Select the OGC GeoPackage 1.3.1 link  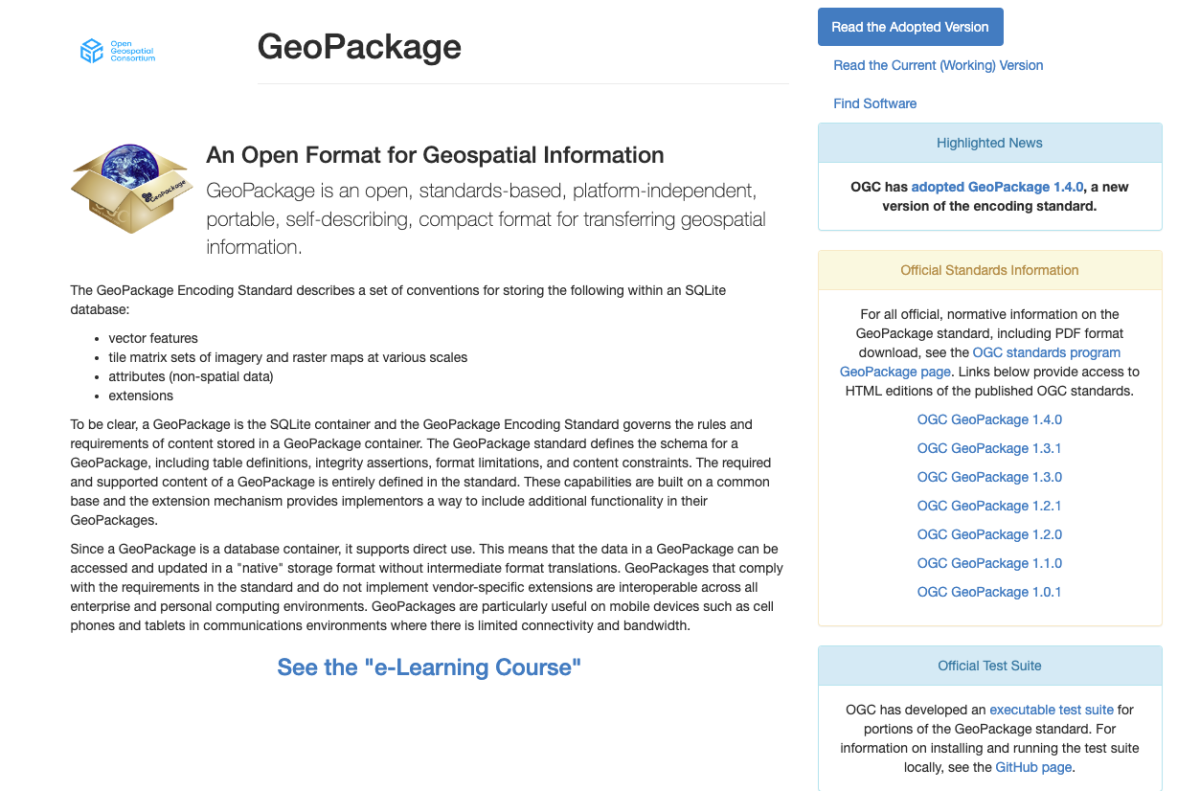pos(988,449)
